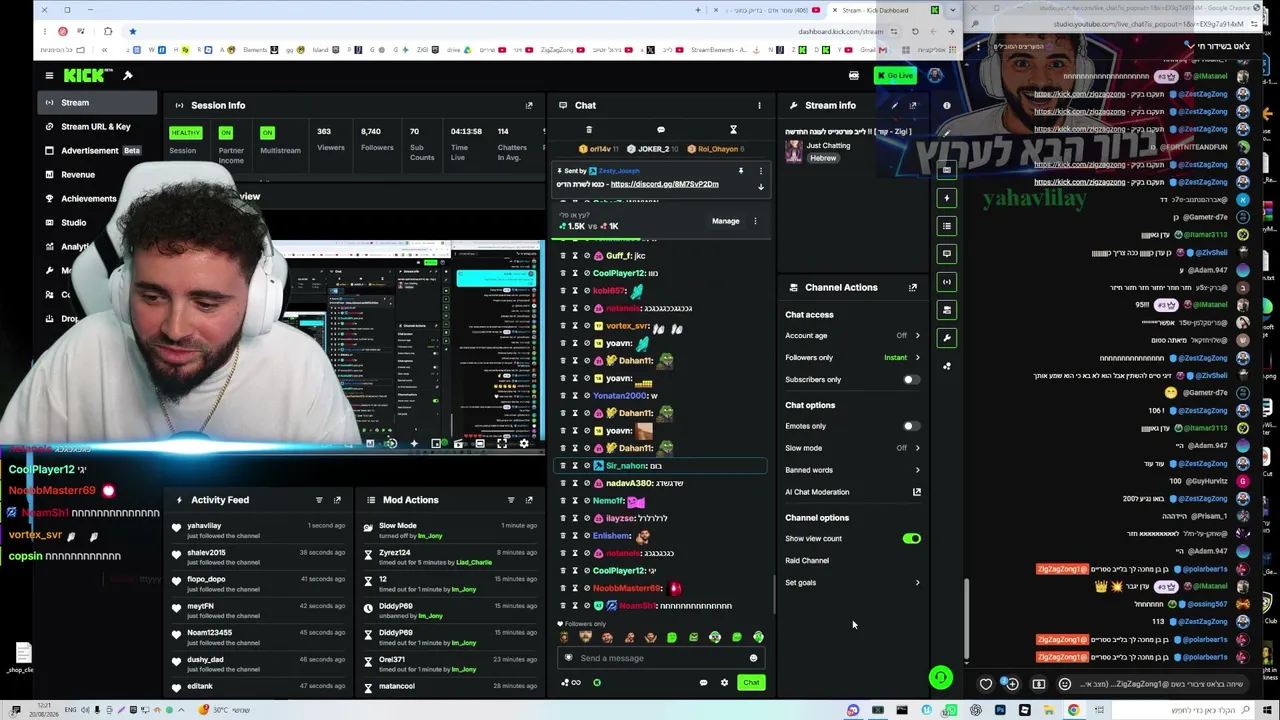This screenshot has height=720, width=1280.
Task: Click the Manage poll button
Action: coord(725,221)
